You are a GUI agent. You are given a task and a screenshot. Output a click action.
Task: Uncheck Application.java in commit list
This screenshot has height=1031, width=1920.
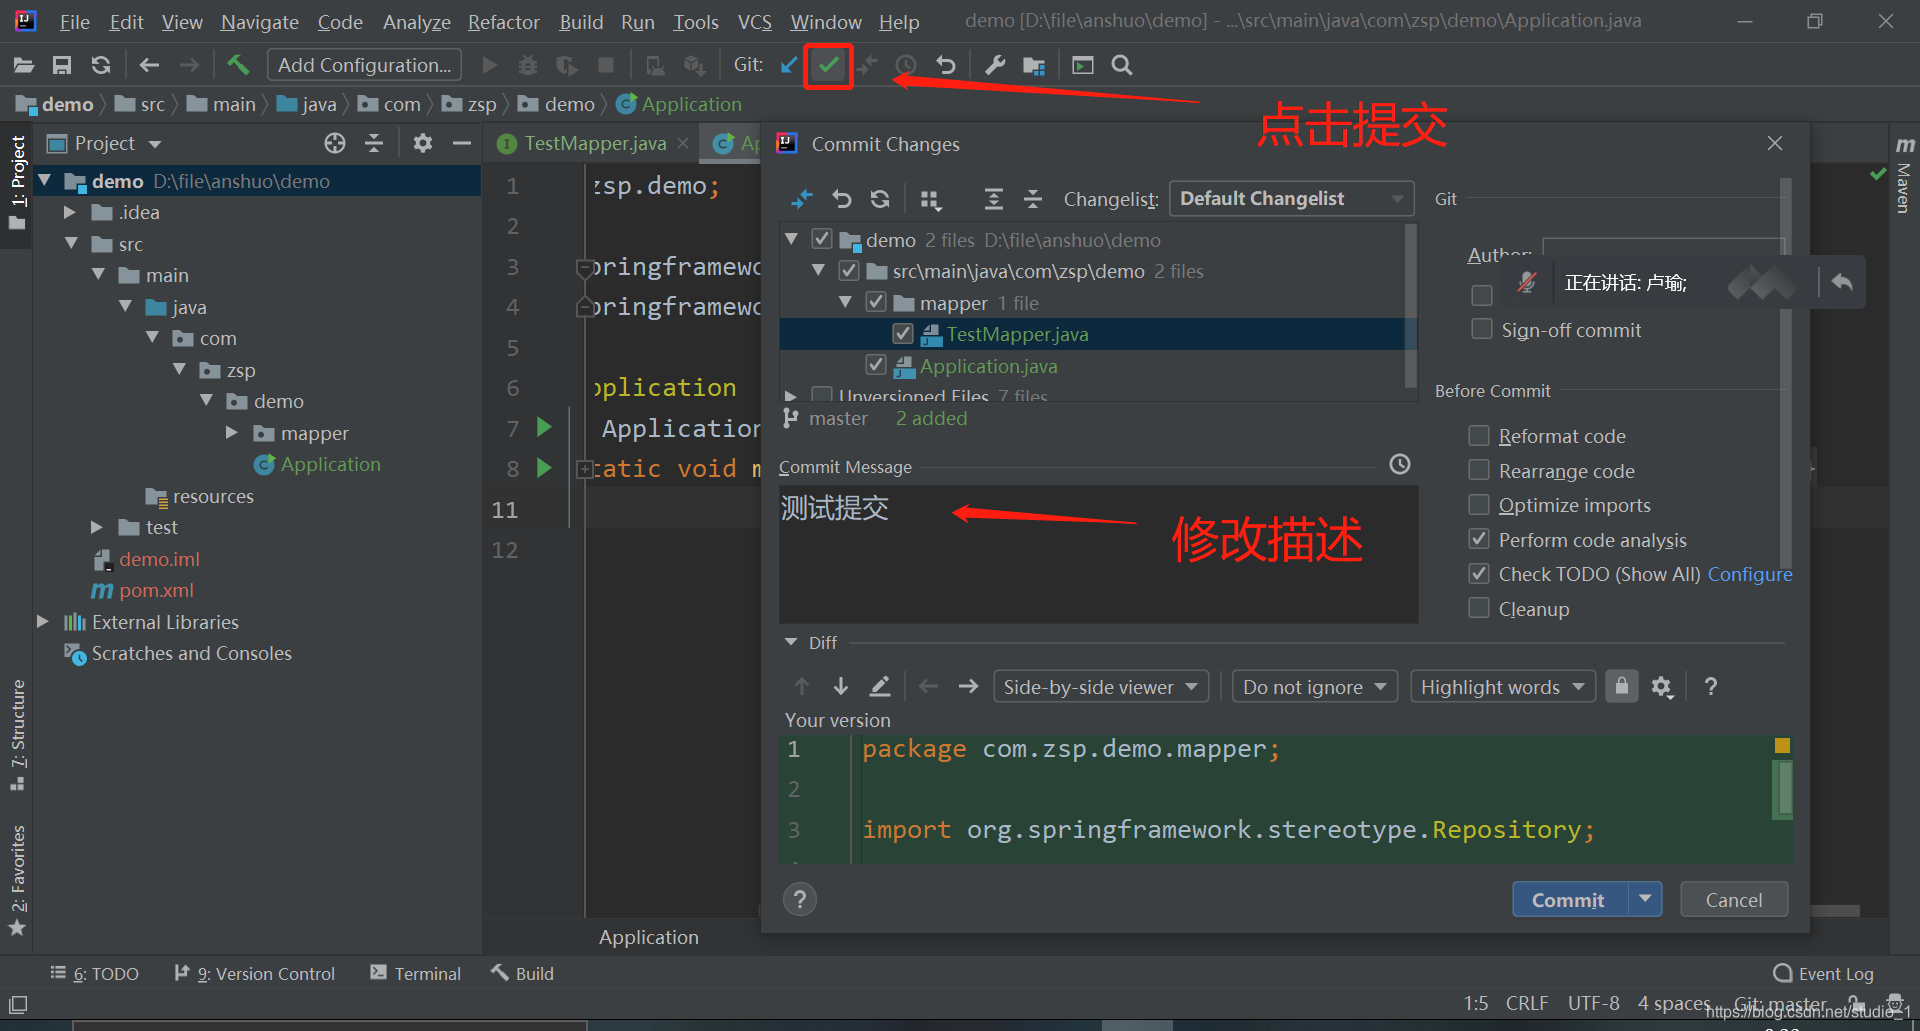pos(876,365)
